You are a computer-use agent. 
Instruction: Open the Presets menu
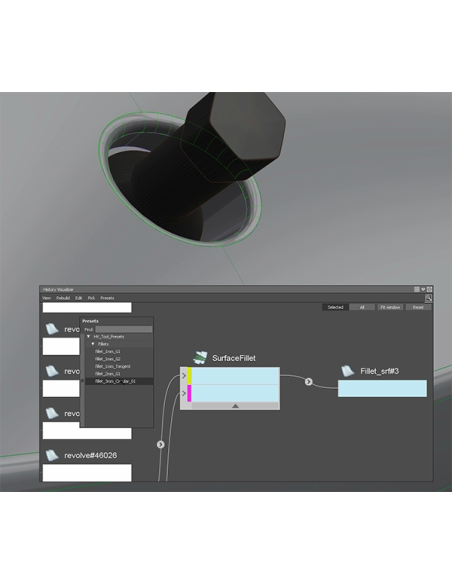pos(107,298)
